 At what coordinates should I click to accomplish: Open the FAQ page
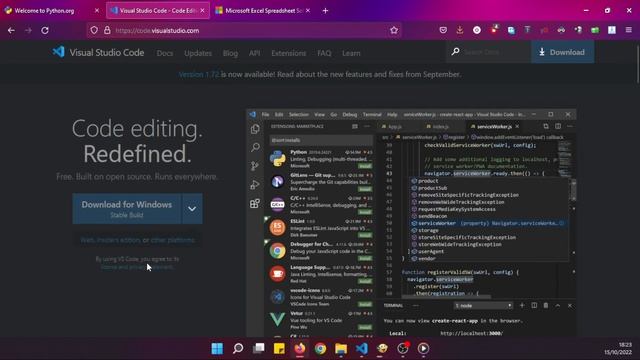pyautogui.click(x=324, y=53)
